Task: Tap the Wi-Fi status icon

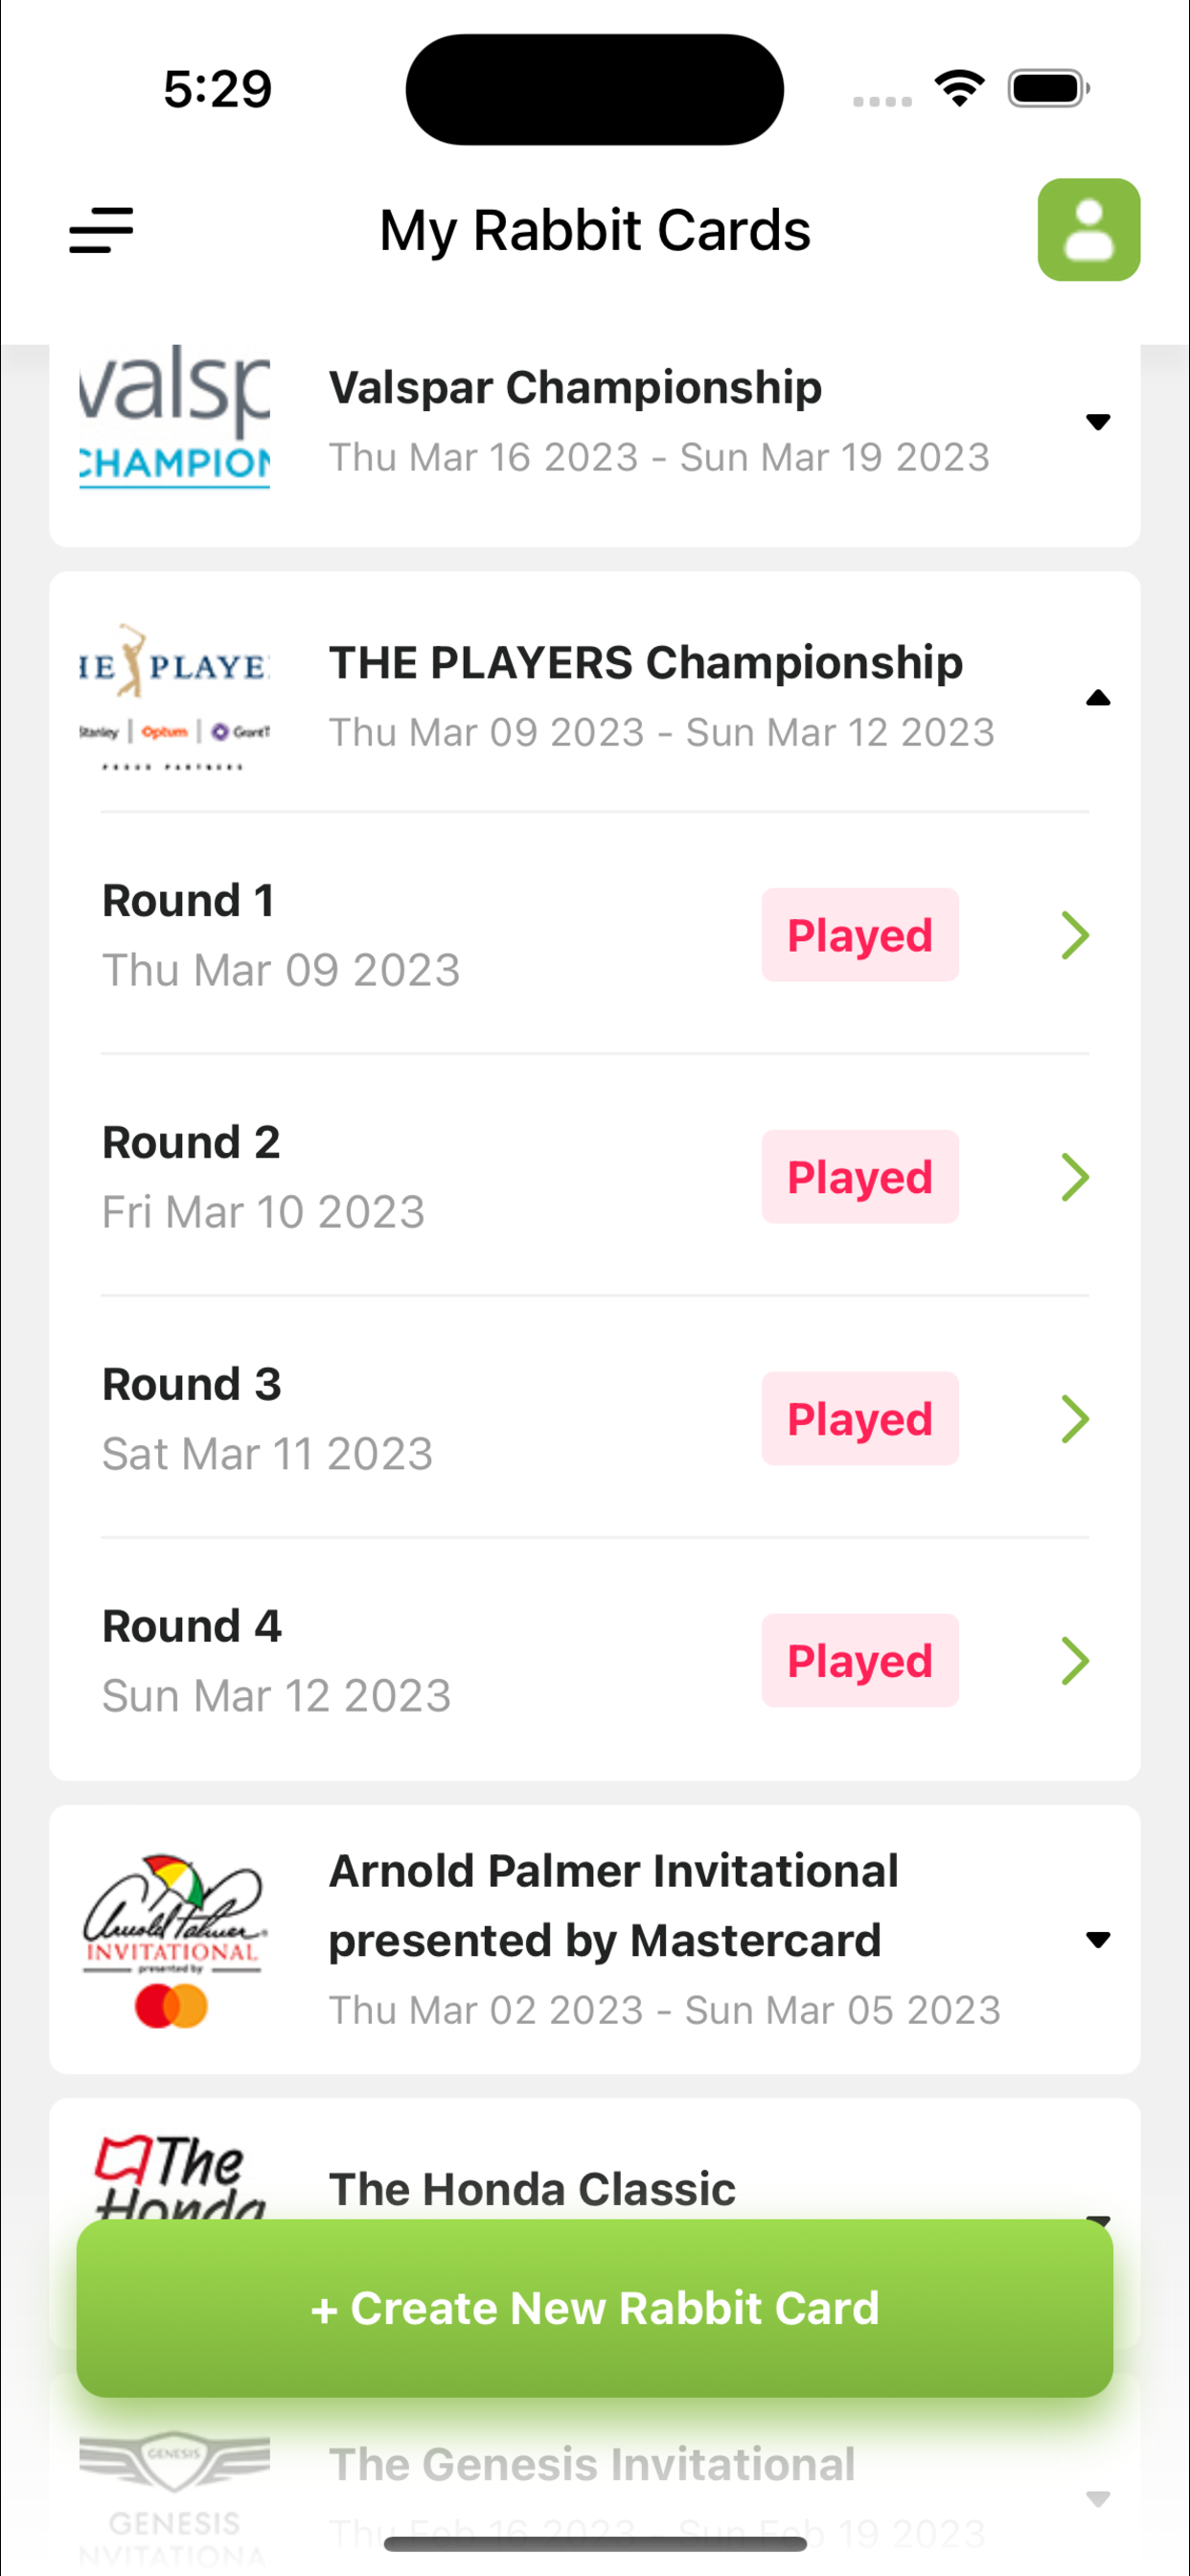Action: [959, 89]
